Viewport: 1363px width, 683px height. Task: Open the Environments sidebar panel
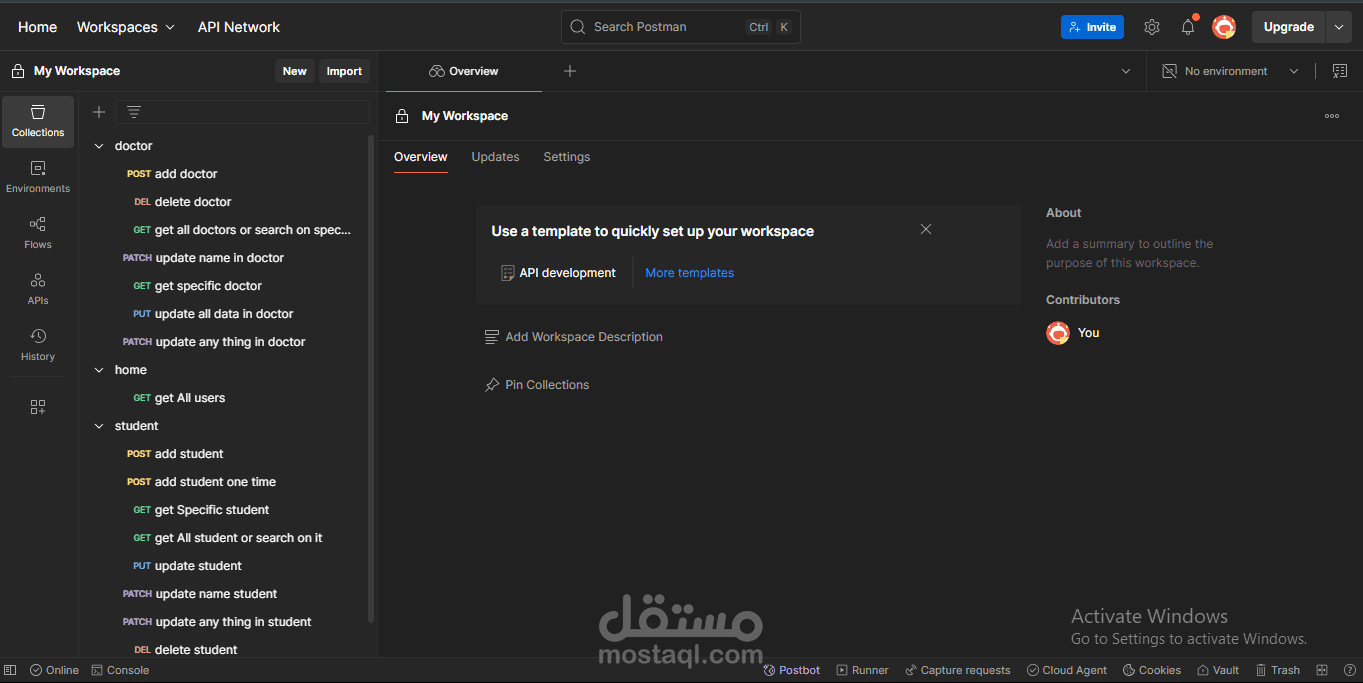[37, 174]
